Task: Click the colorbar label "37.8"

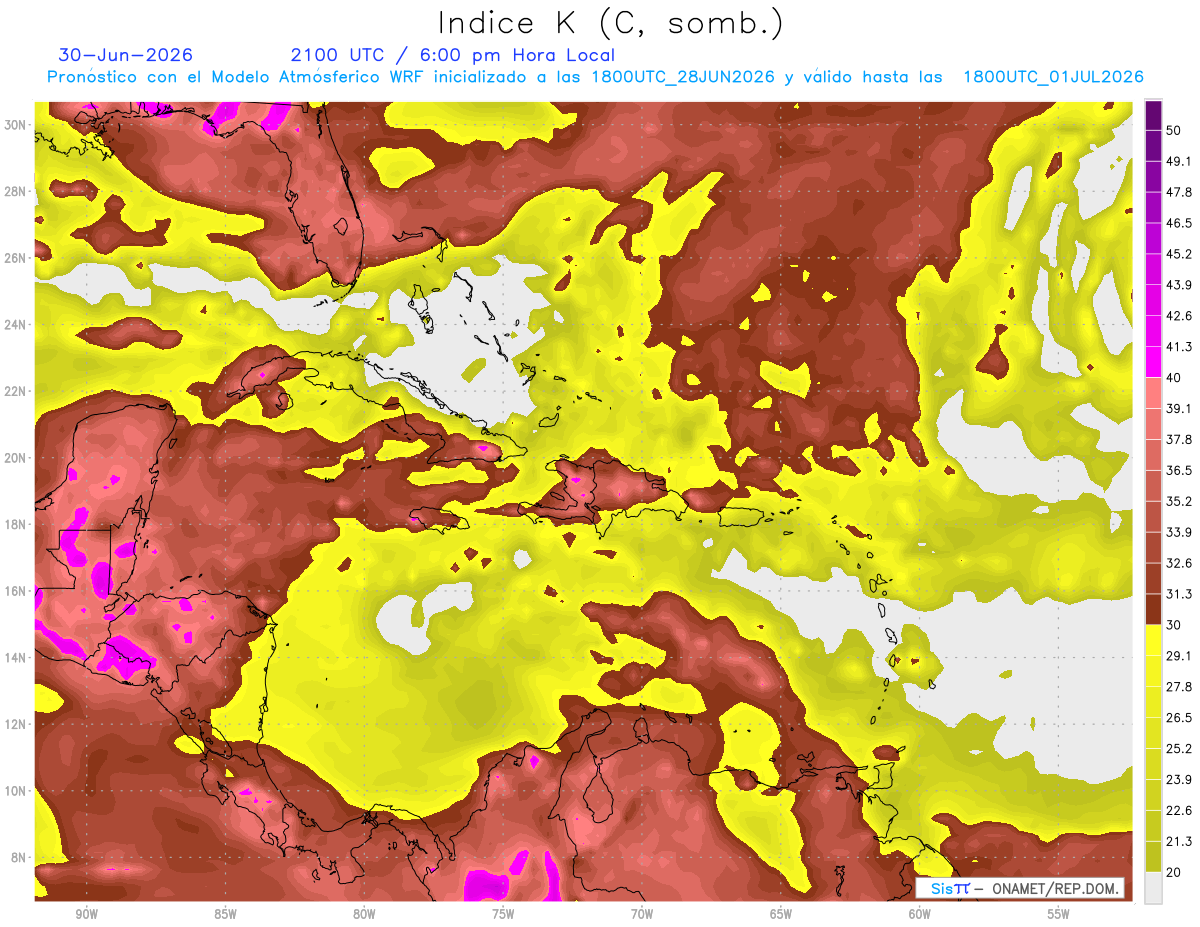Action: 1179,439
